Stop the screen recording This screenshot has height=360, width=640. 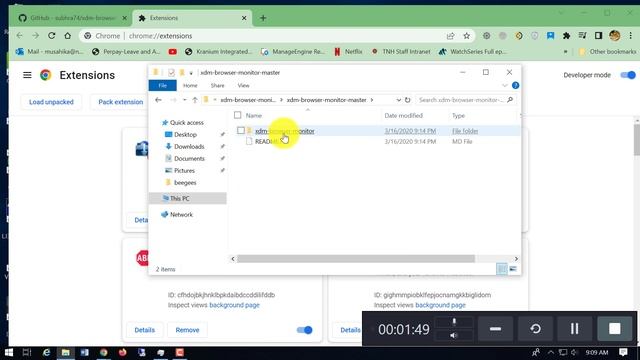615,329
